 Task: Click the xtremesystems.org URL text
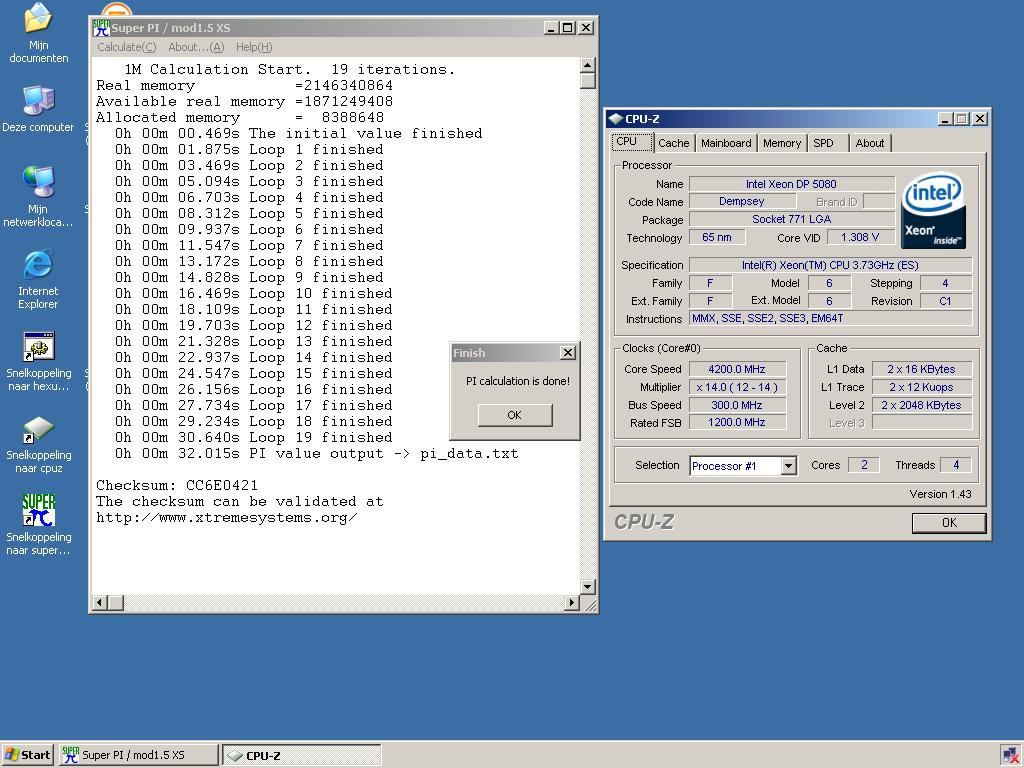click(x=227, y=517)
